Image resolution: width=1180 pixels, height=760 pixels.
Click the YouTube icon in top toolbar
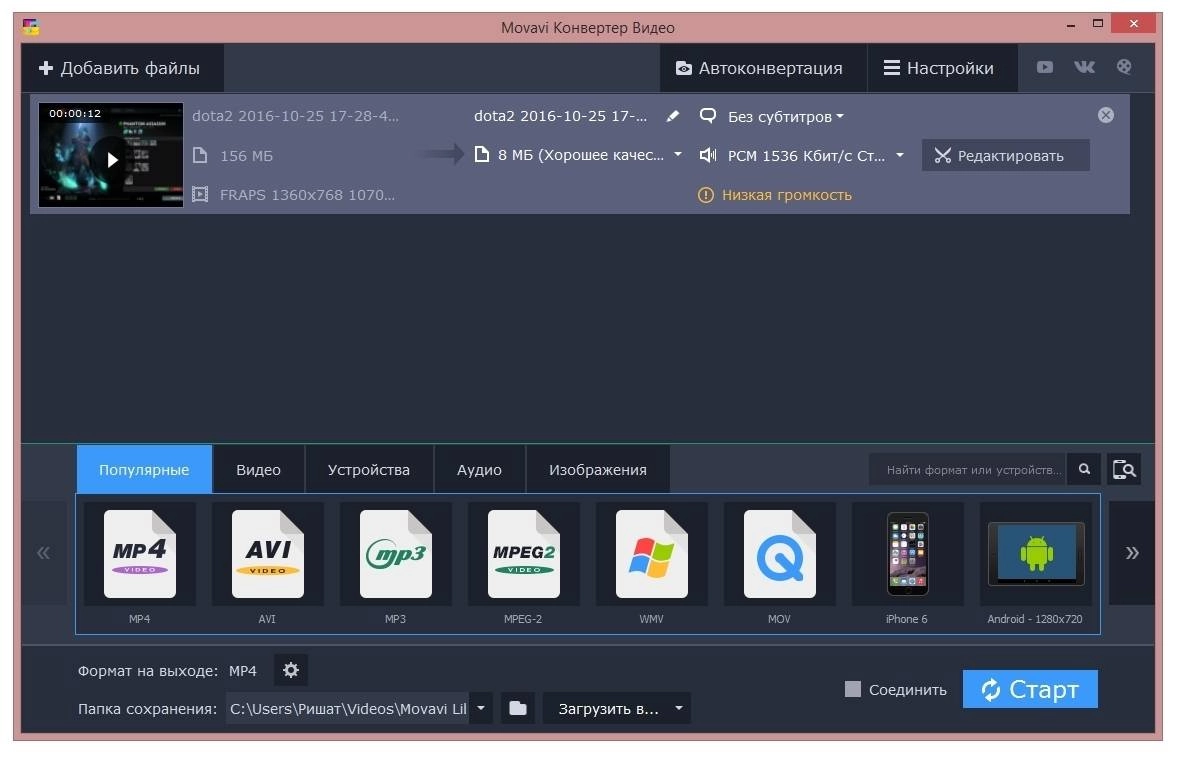(x=1045, y=67)
